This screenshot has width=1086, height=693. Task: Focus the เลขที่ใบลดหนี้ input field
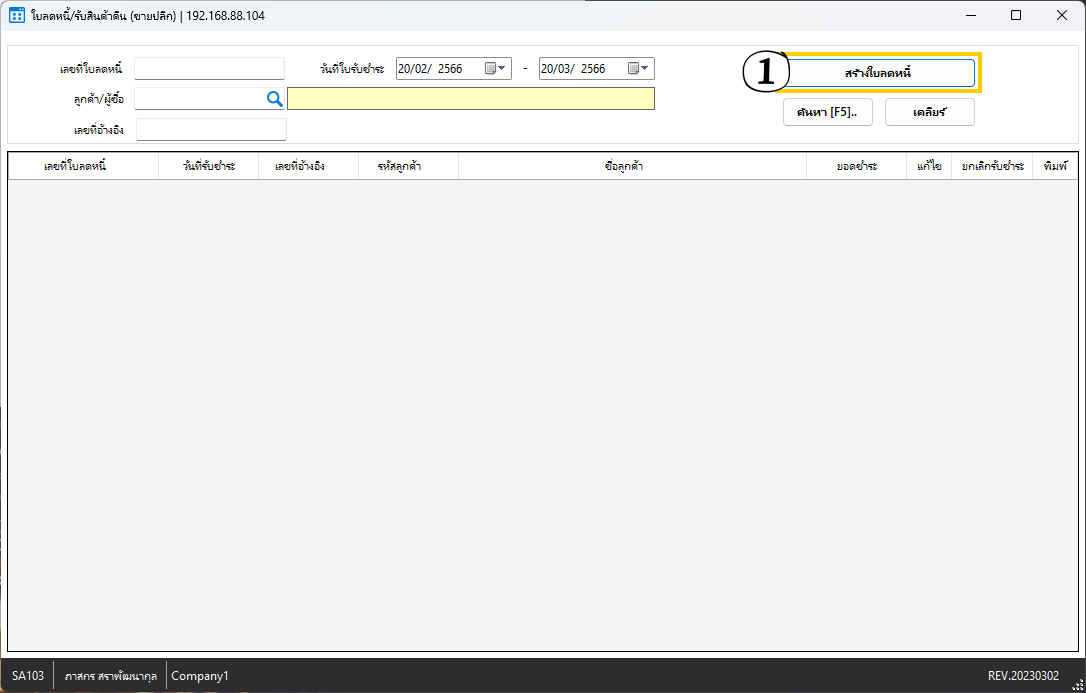point(209,69)
